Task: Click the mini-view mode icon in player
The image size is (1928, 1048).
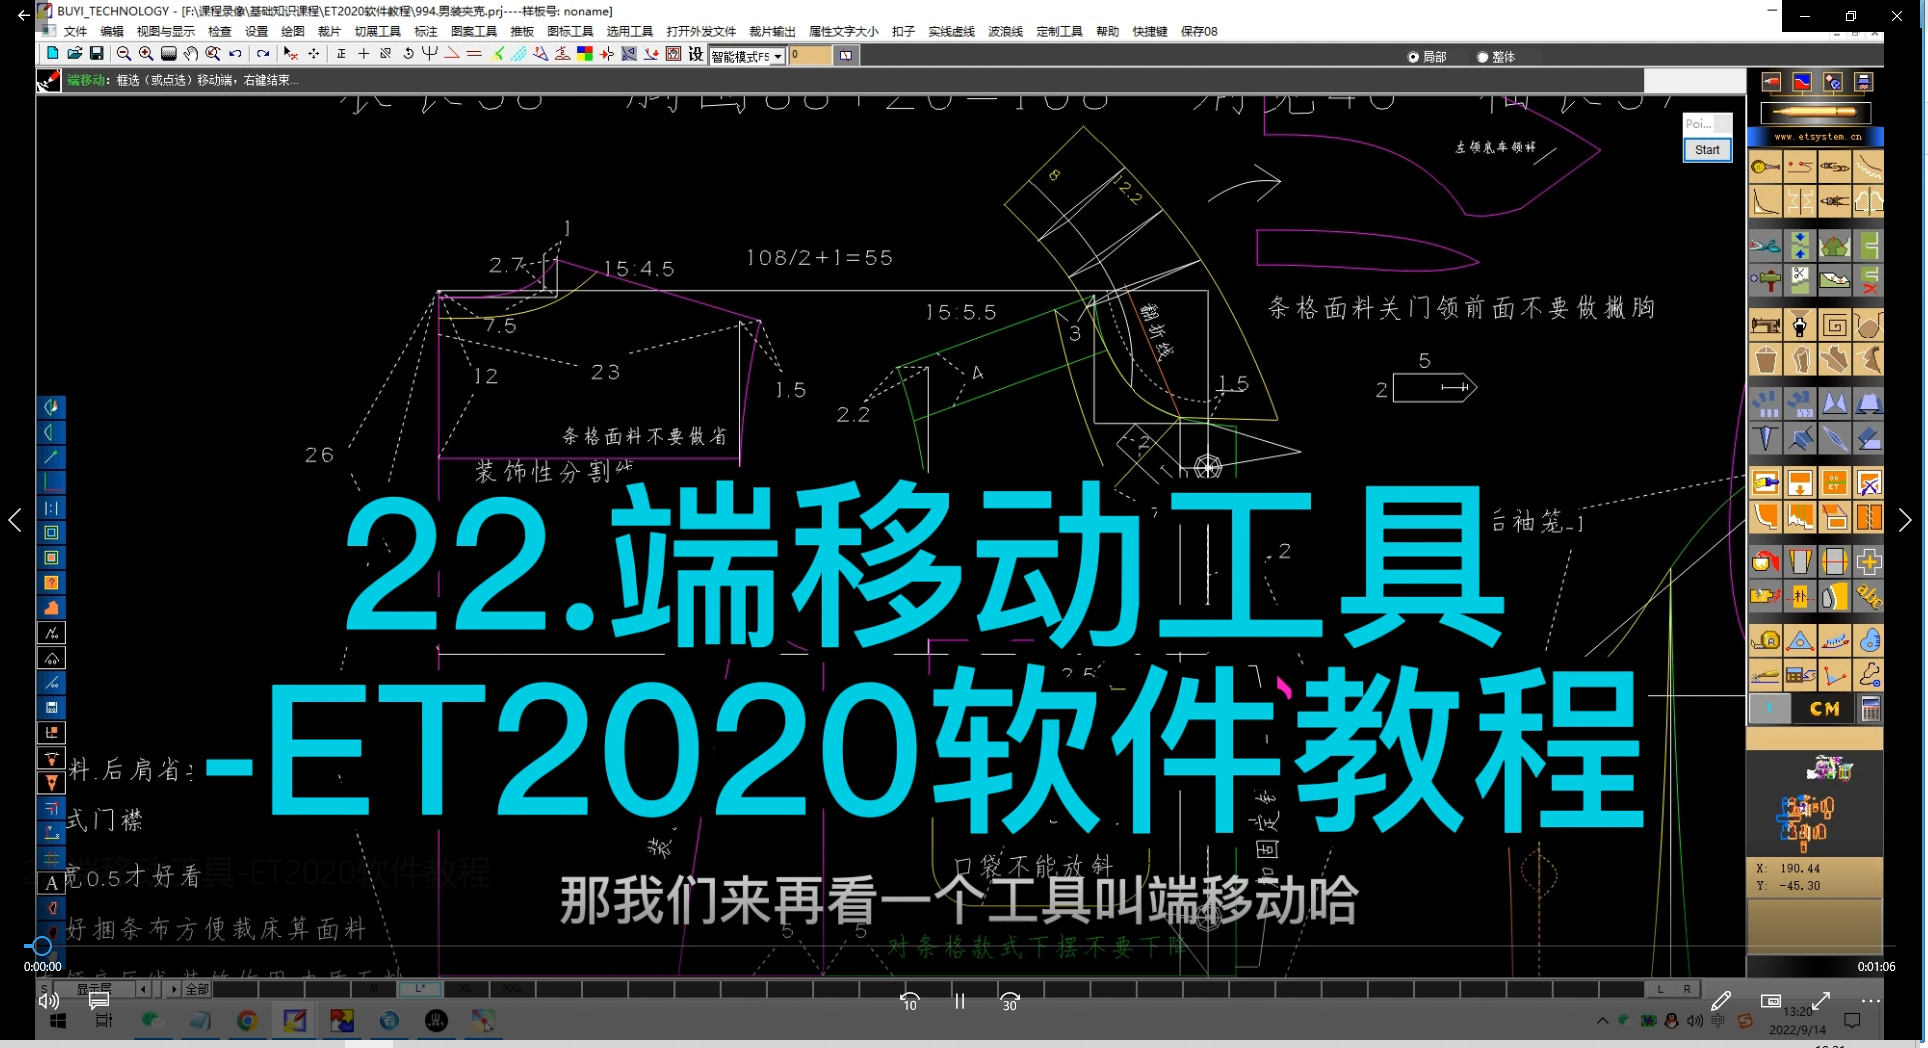Action: click(1771, 1000)
